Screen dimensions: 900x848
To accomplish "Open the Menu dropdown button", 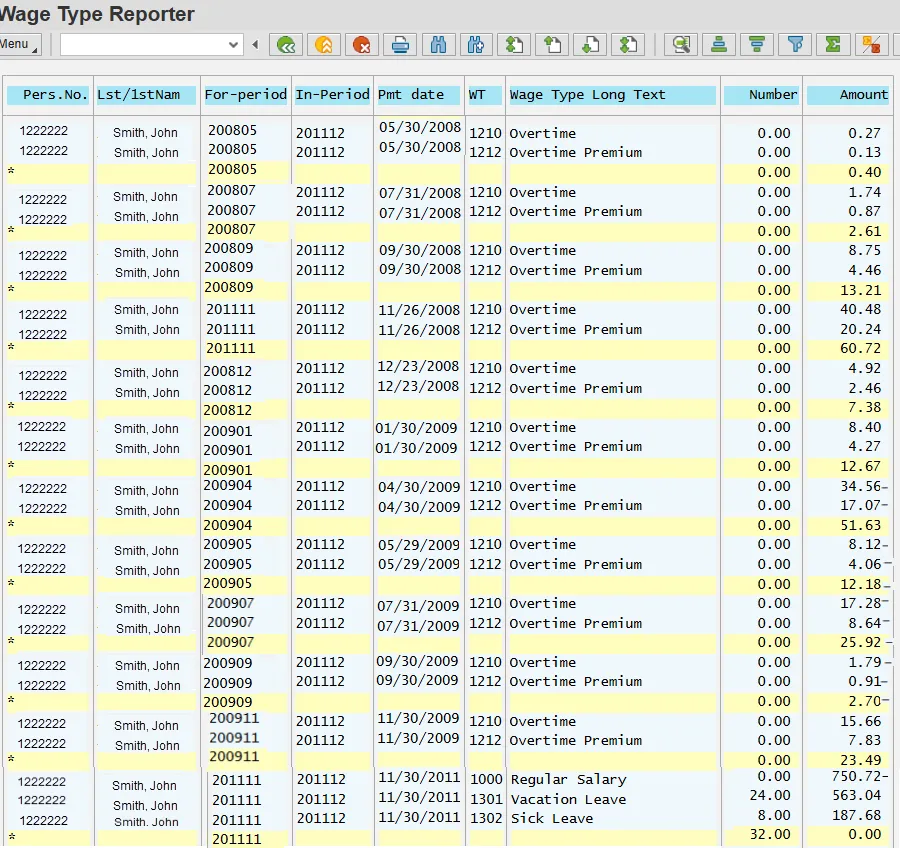I will click(19, 45).
